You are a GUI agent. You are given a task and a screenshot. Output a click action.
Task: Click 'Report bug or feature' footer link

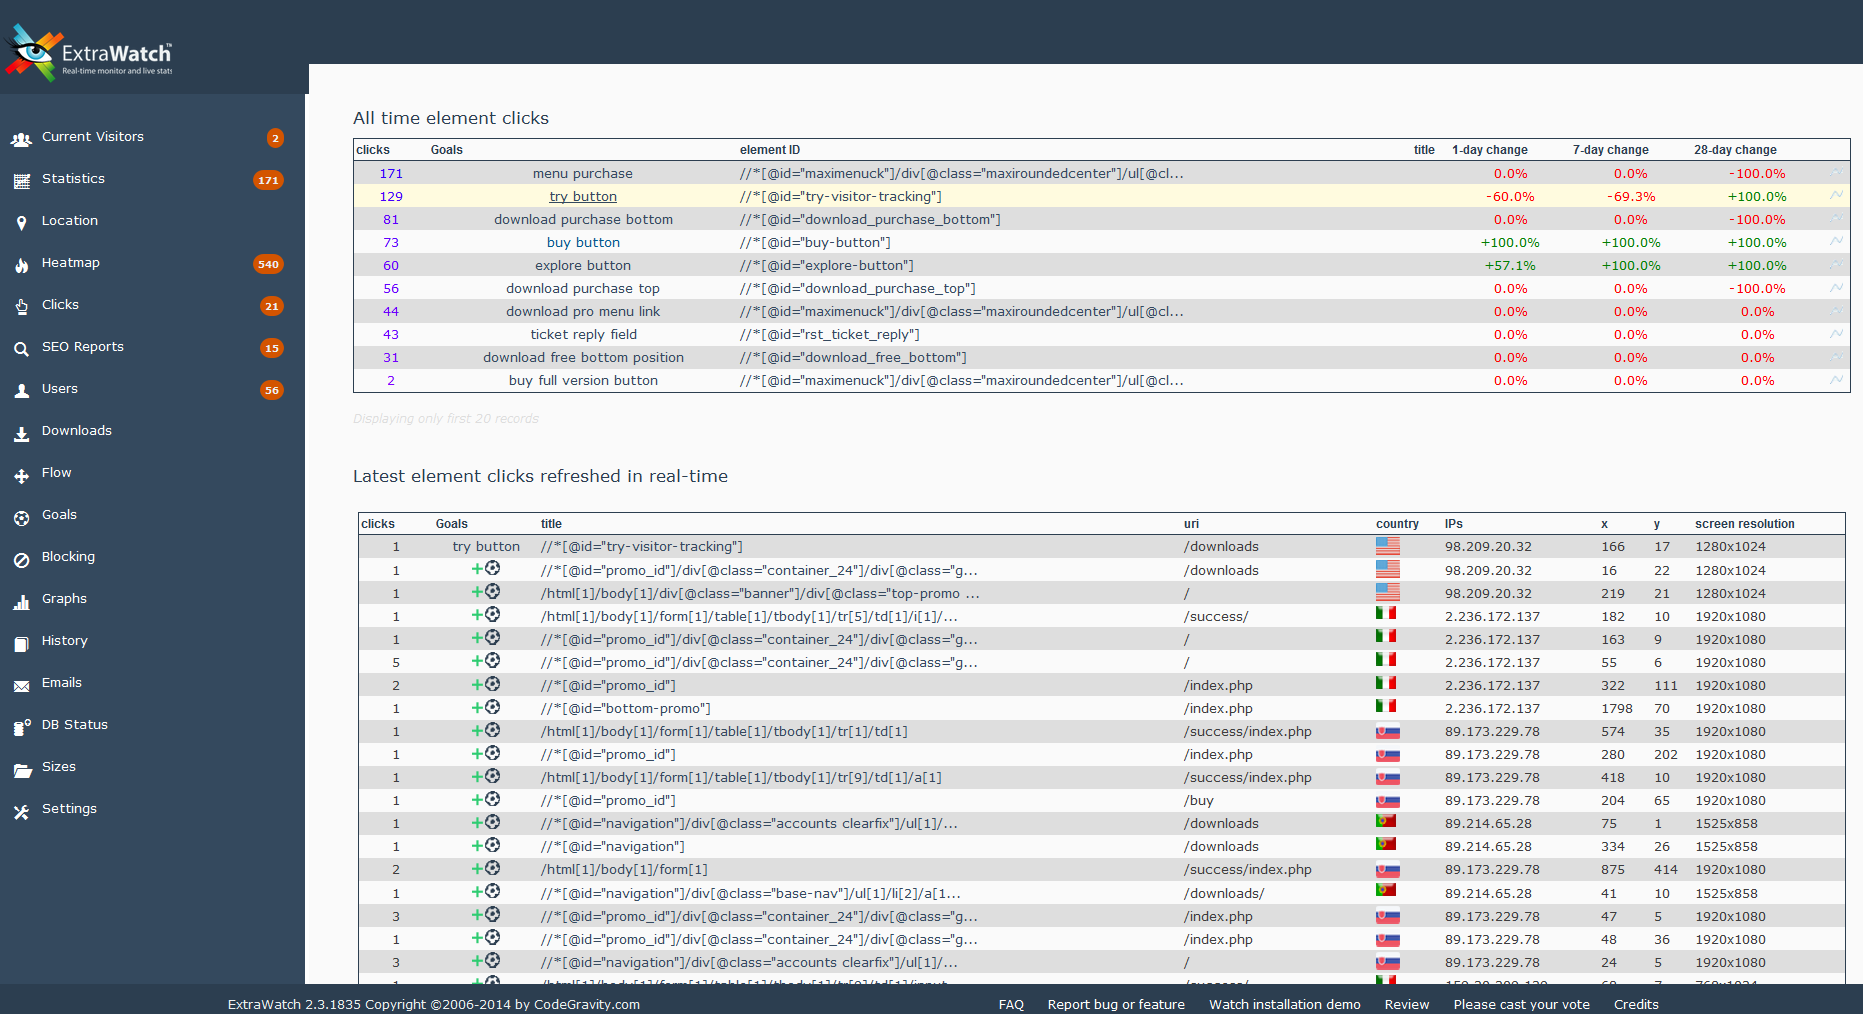pyautogui.click(x=1116, y=1004)
